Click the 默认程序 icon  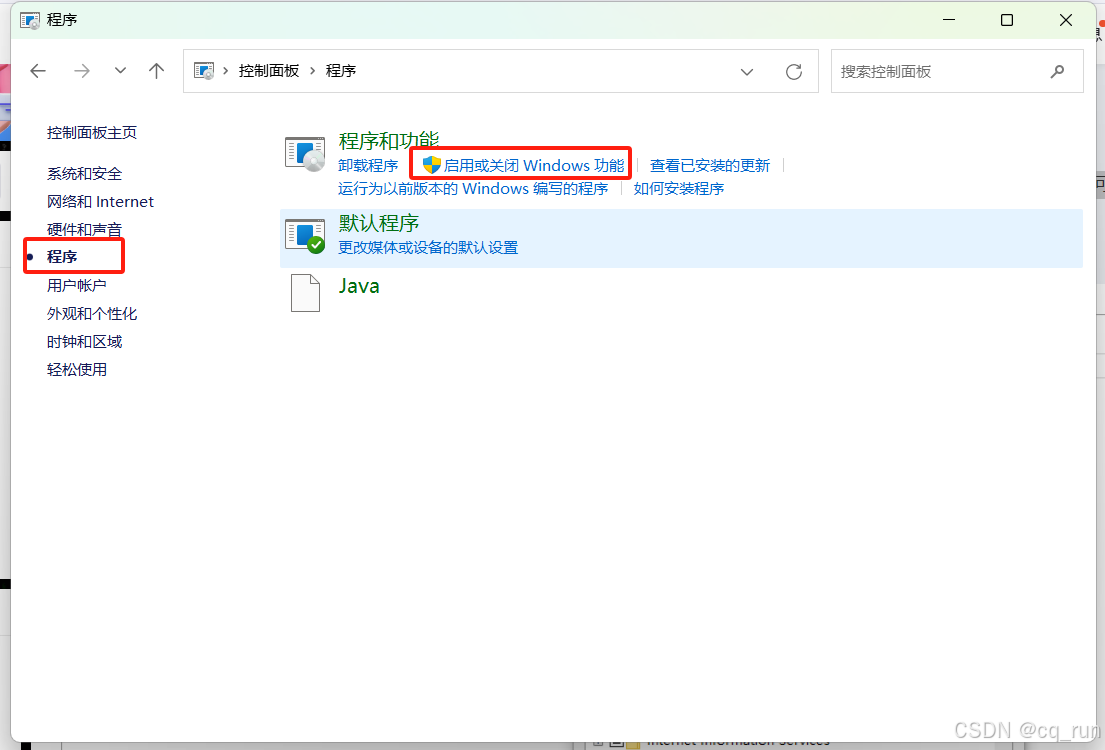pyautogui.click(x=305, y=236)
